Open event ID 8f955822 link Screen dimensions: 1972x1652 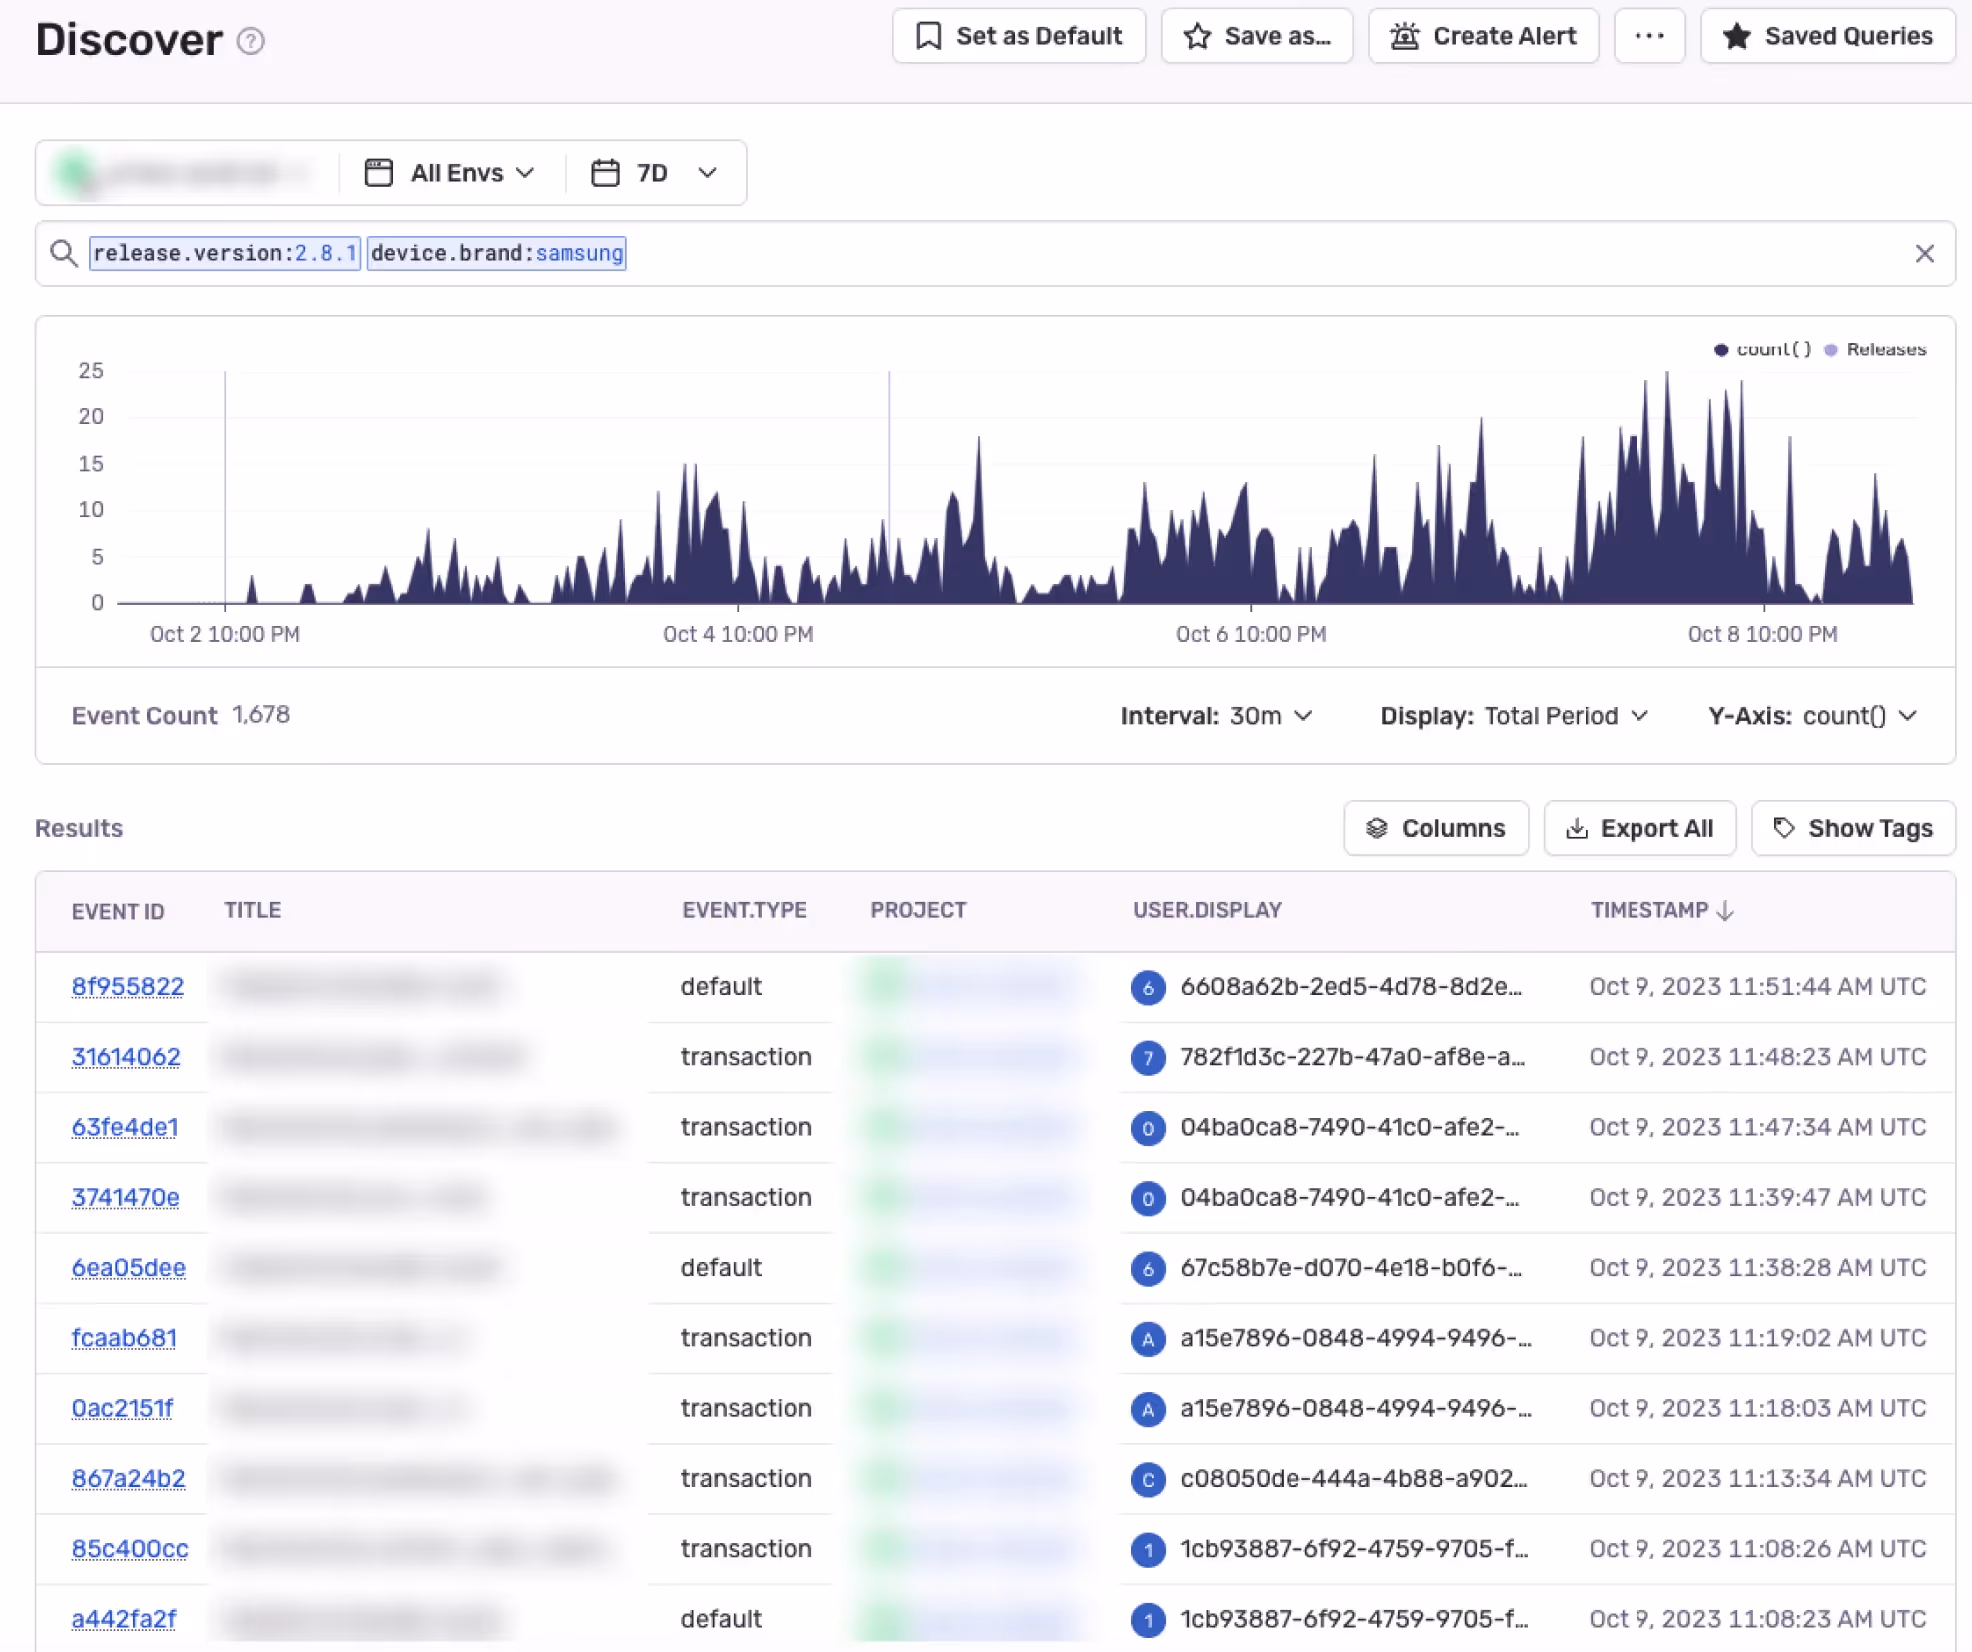[x=128, y=987]
